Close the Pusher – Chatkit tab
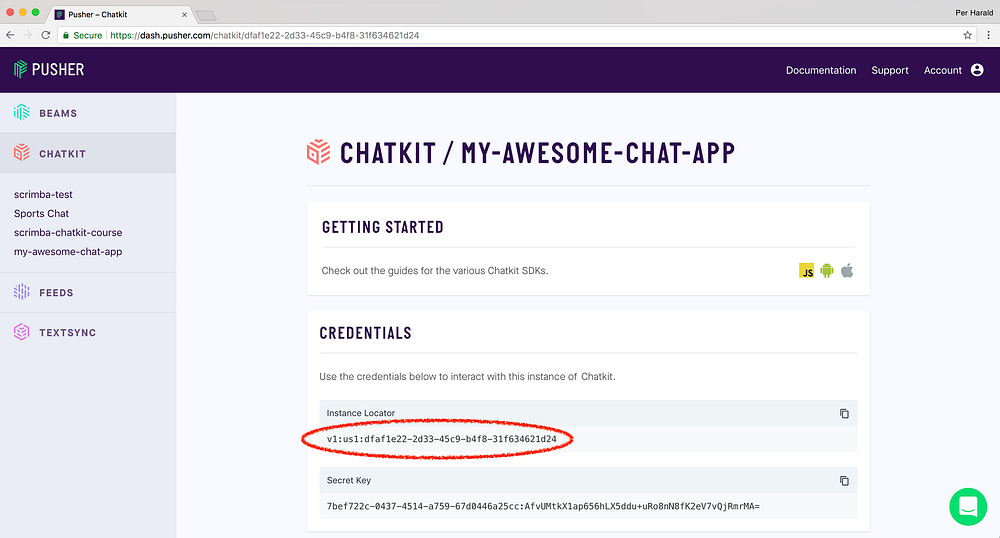Screen dimensions: 1000x538 pos(184,14)
